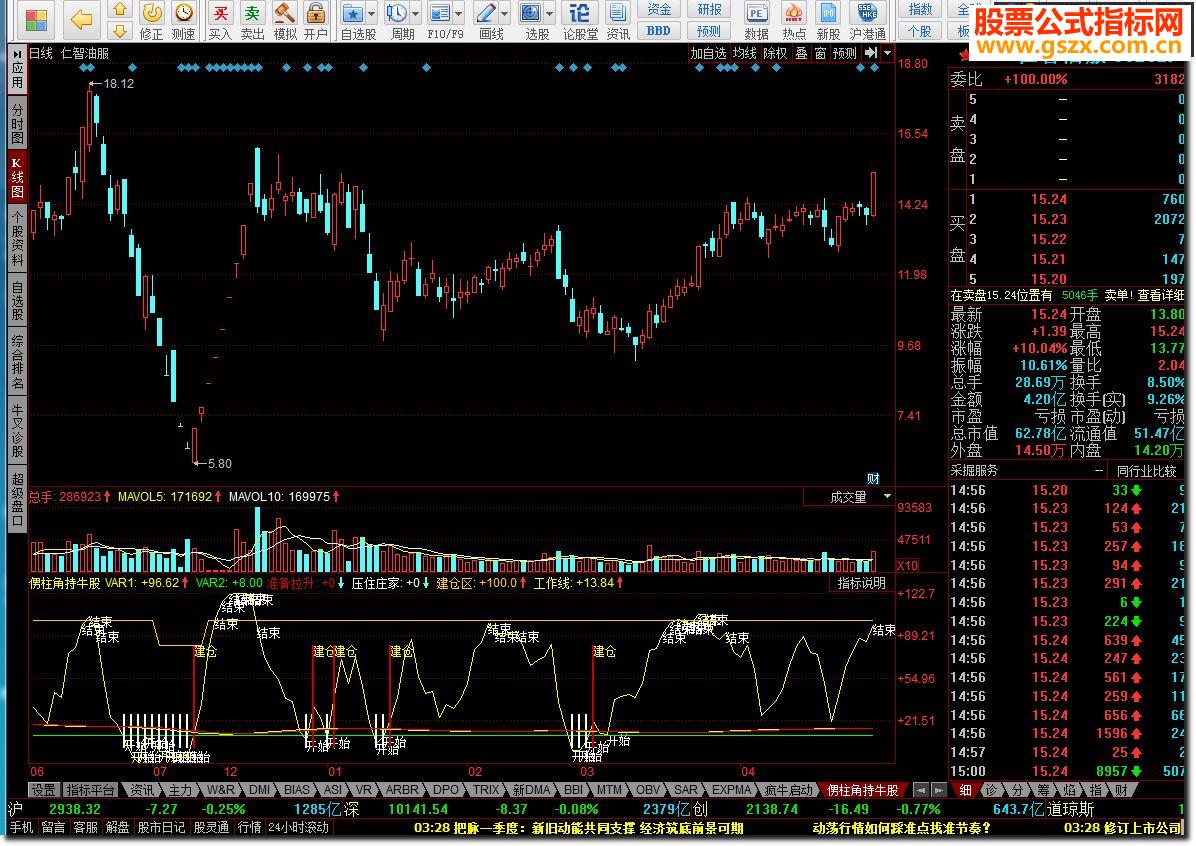Click the 开户 lock icon
1196x846 pixels.
click(x=316, y=21)
